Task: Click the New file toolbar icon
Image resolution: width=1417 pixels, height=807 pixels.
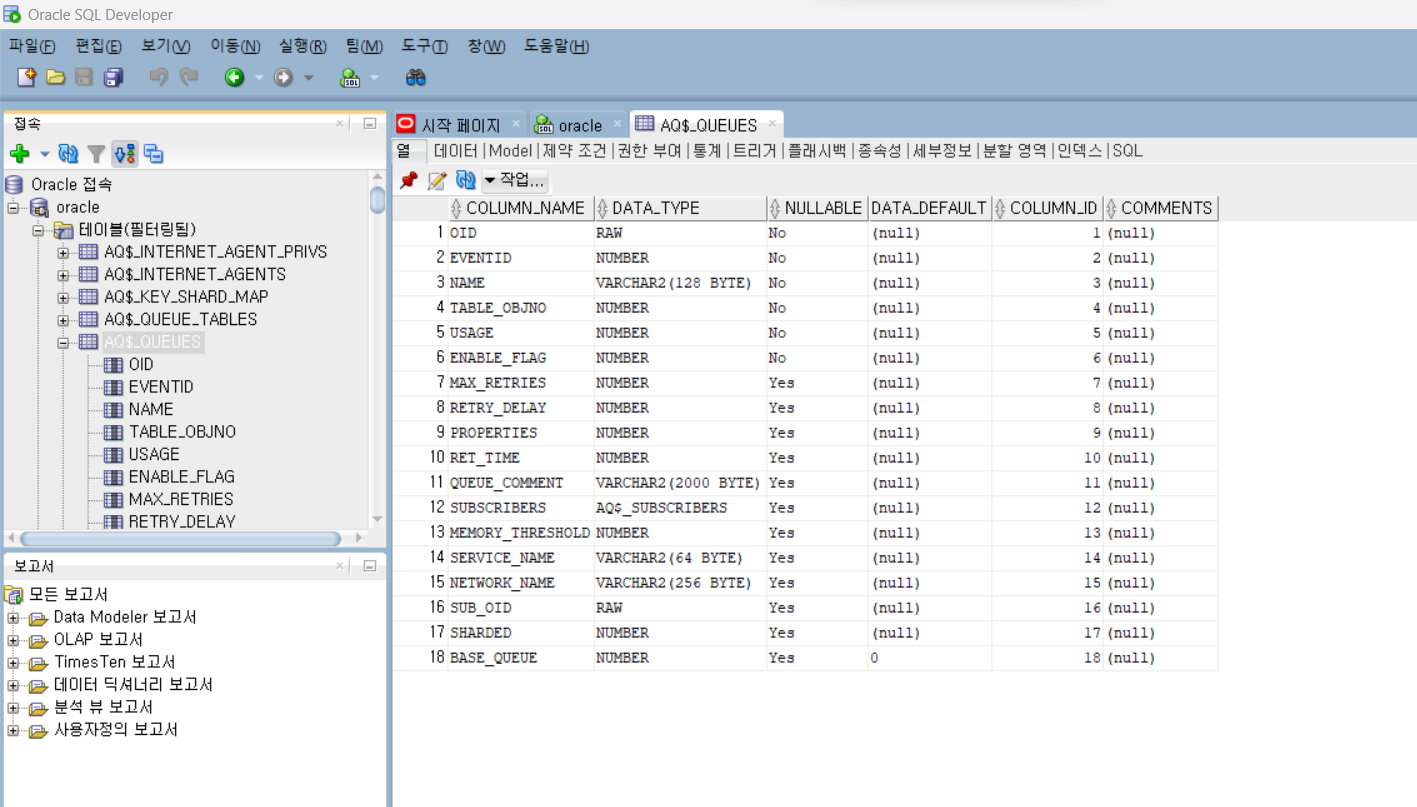Action: point(27,77)
